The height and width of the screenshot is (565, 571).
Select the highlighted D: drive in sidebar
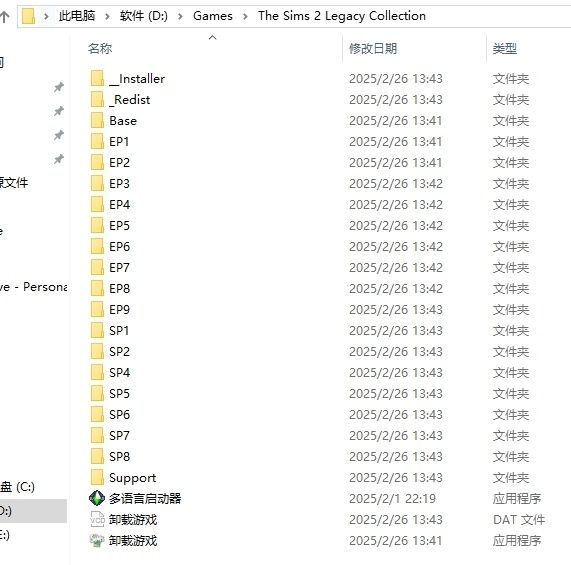coord(33,511)
